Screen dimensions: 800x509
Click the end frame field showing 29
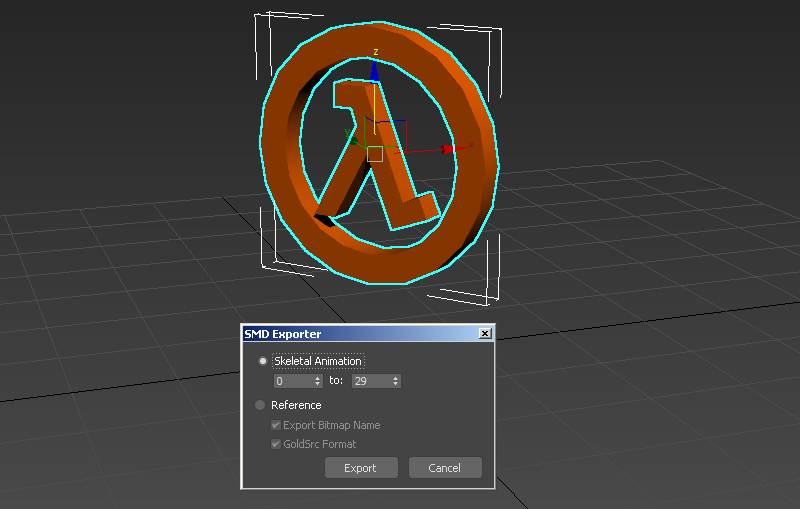370,381
